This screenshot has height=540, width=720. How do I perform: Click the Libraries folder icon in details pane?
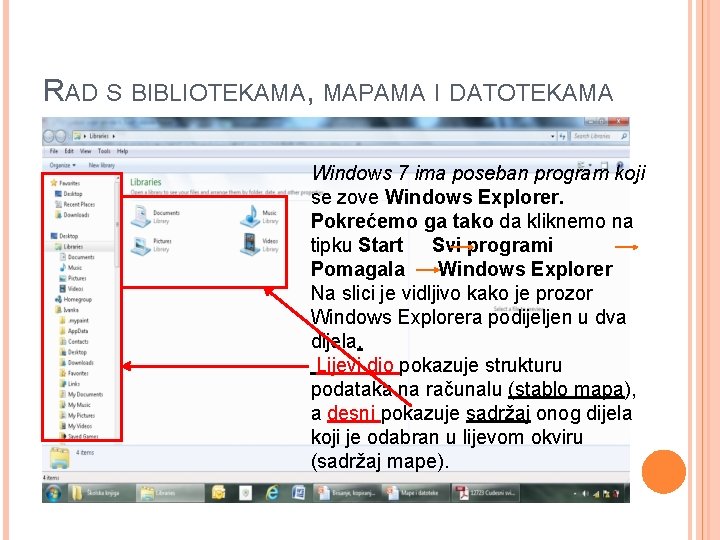[x=60, y=458]
